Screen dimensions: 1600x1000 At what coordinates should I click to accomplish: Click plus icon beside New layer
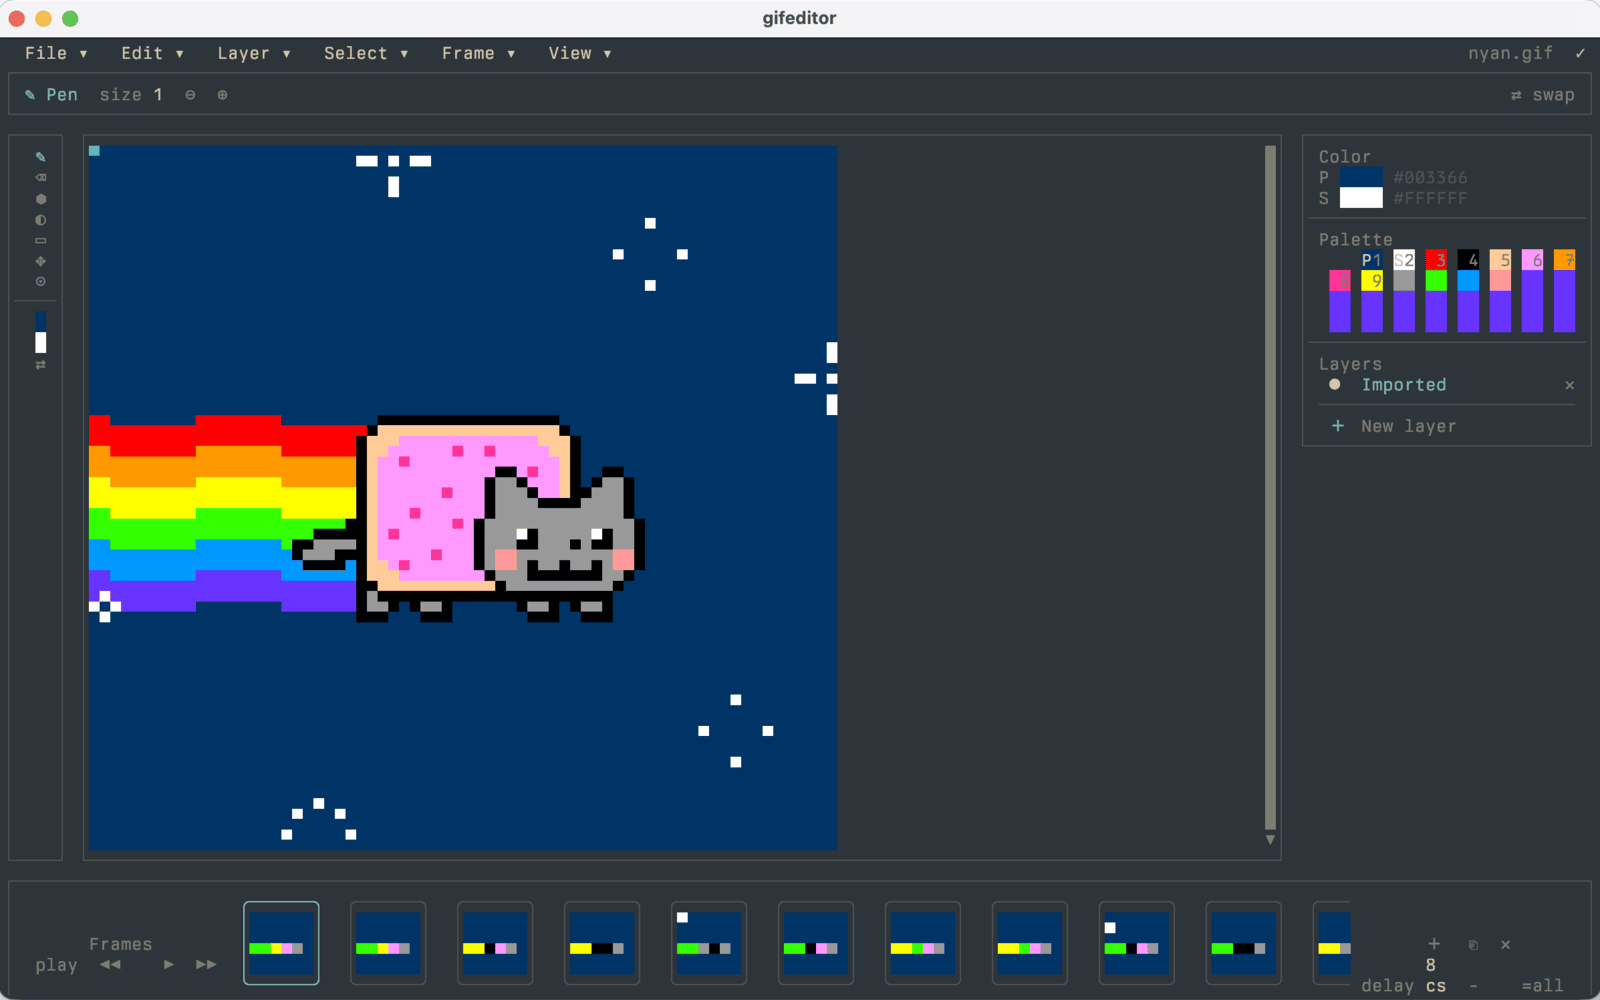(1337, 426)
